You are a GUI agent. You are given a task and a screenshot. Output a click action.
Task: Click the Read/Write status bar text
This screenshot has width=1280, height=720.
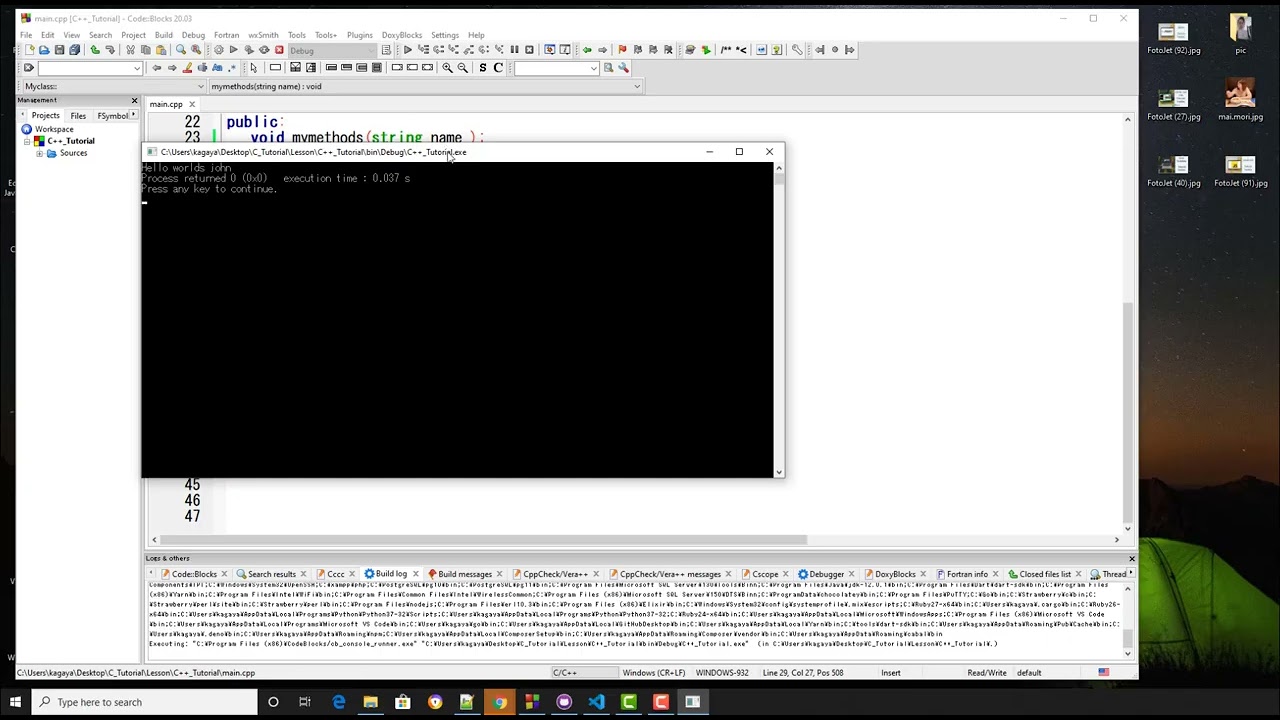point(986,673)
